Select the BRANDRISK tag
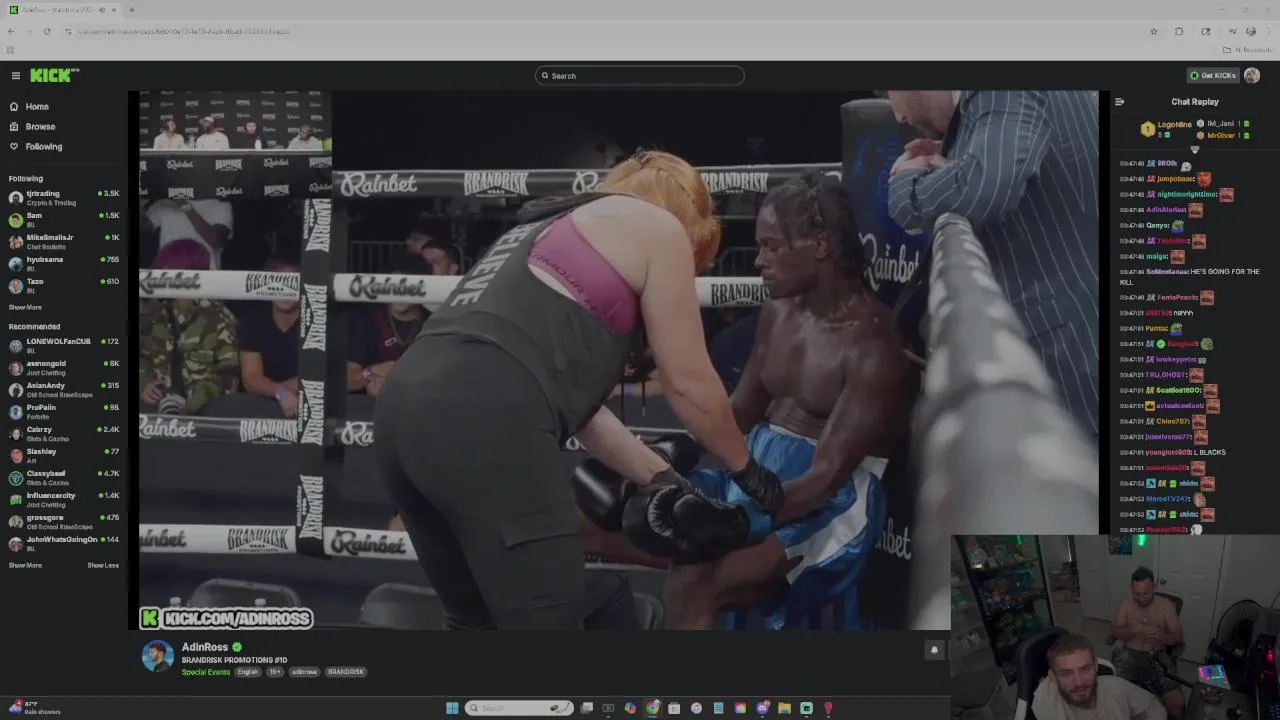This screenshot has height=720, width=1280. point(346,672)
